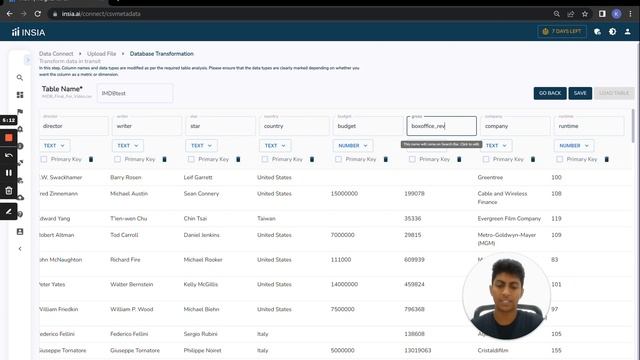Check Primary Key for runtime column
This screenshot has height=360, width=640.
click(560, 159)
